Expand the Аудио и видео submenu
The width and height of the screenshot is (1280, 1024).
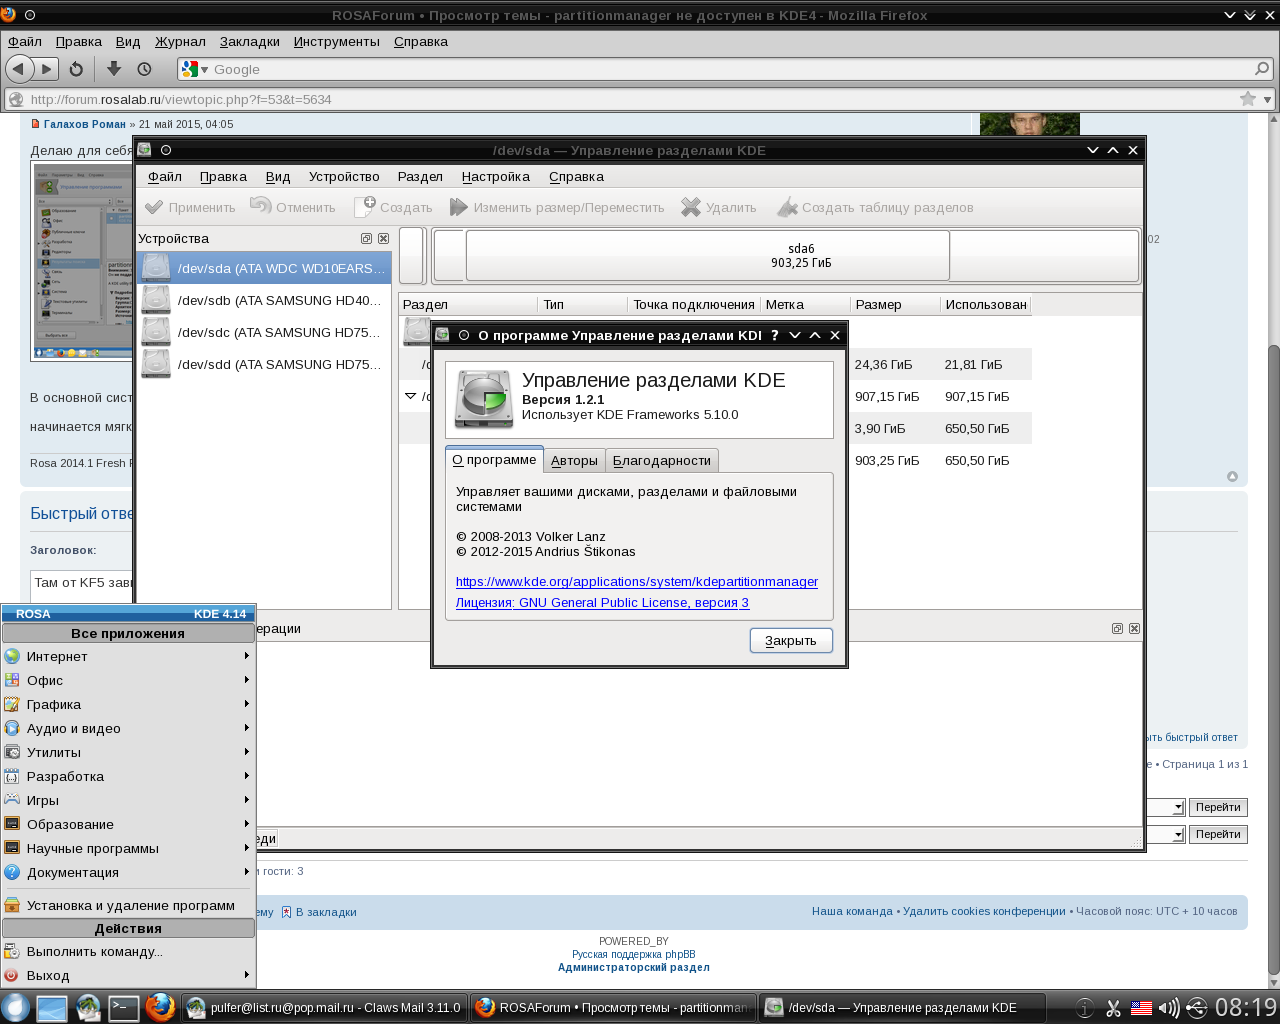128,728
